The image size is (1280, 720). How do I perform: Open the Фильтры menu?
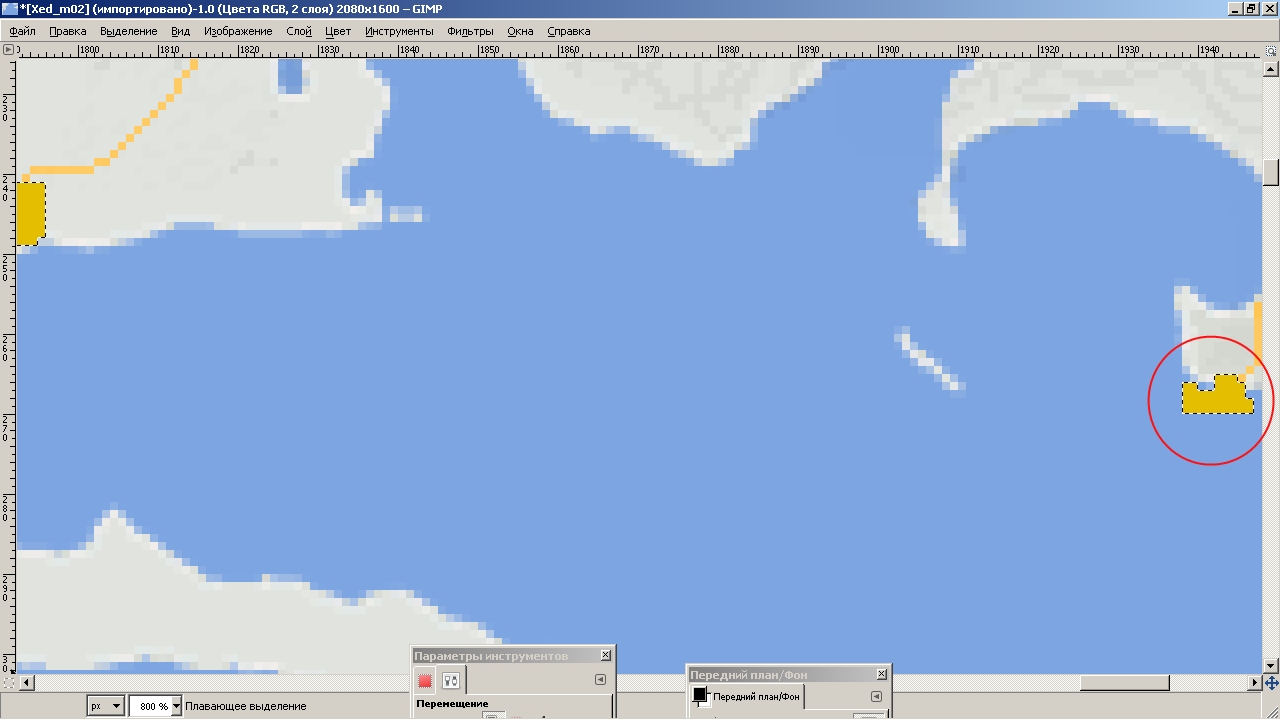coord(471,31)
